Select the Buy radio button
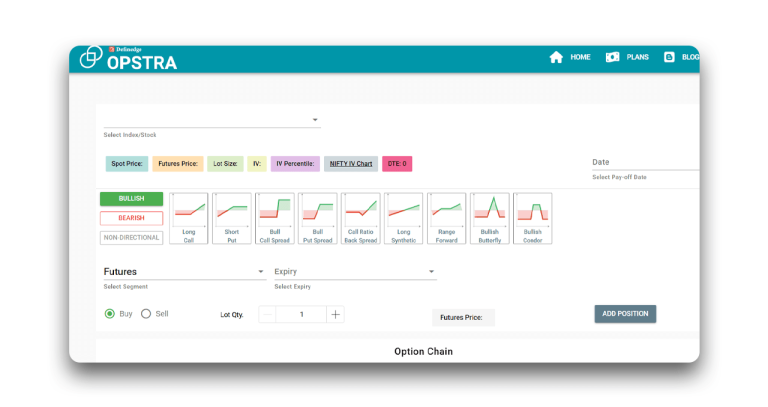This screenshot has height=407, width=768. coord(110,314)
